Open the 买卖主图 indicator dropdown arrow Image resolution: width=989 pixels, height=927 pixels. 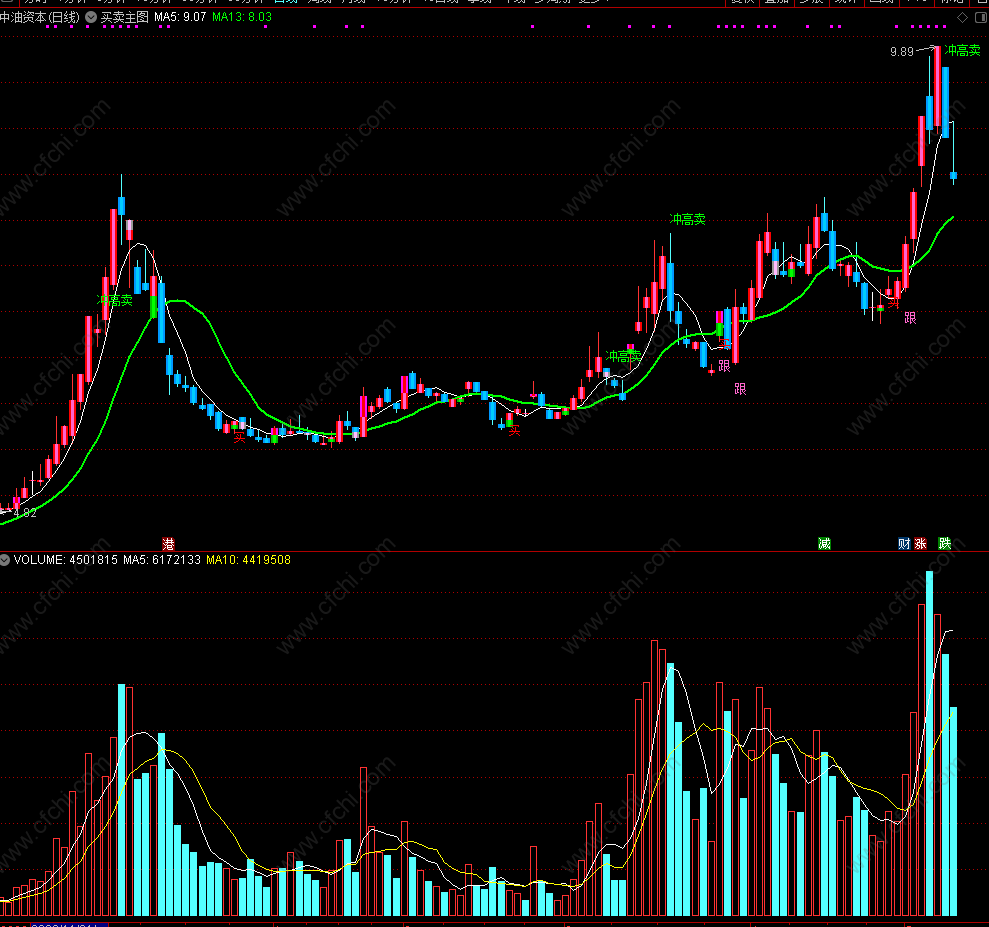pyautogui.click(x=91, y=17)
